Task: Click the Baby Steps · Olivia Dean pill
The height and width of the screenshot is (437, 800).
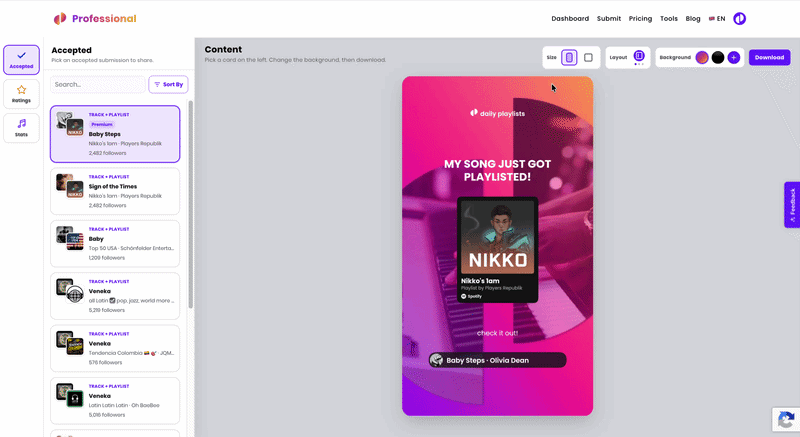Action: (497, 360)
